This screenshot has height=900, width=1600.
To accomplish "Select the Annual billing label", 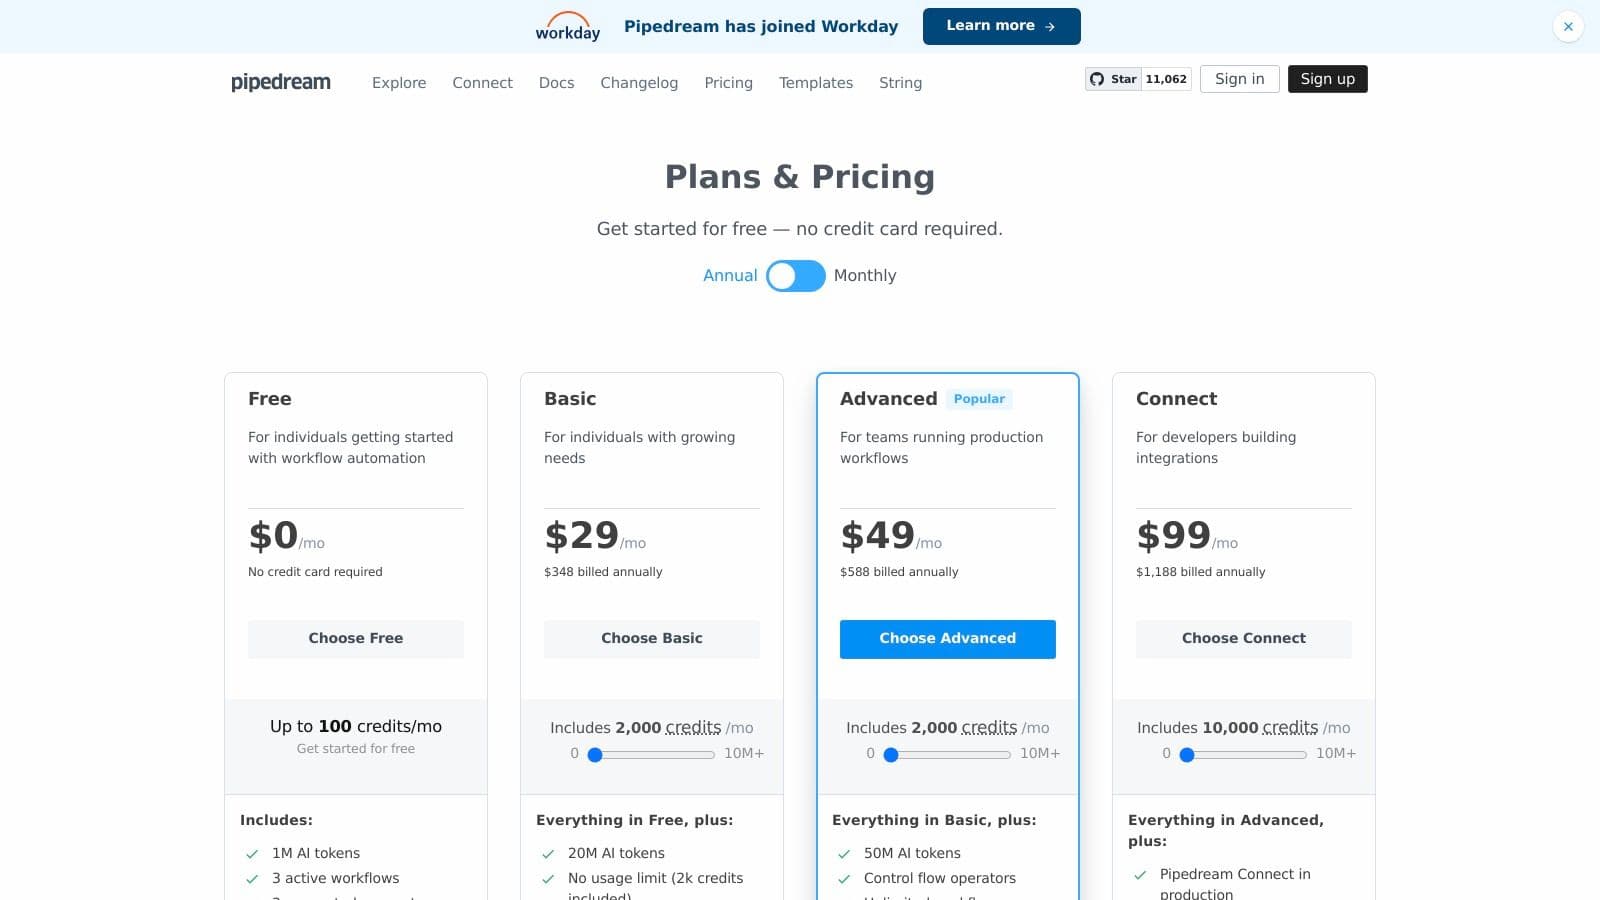I will (730, 276).
